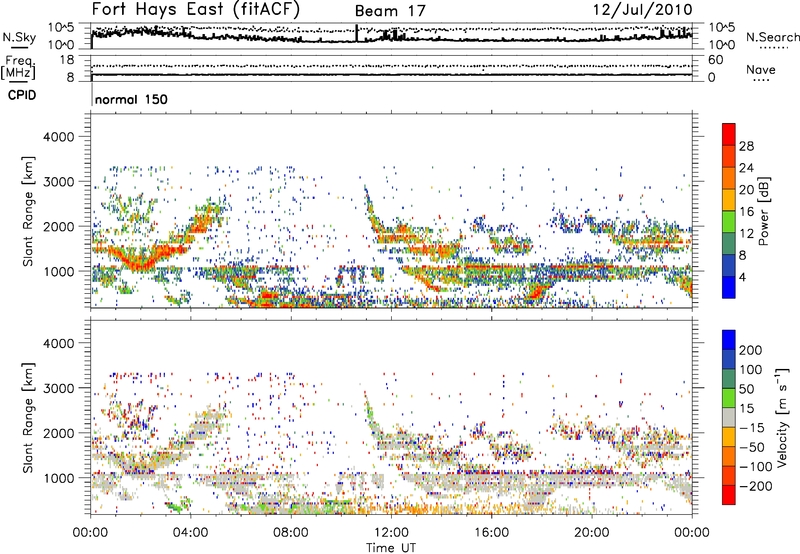
Task: Click the red bottom segment of the velocity colorbar
Action: pos(729,495)
